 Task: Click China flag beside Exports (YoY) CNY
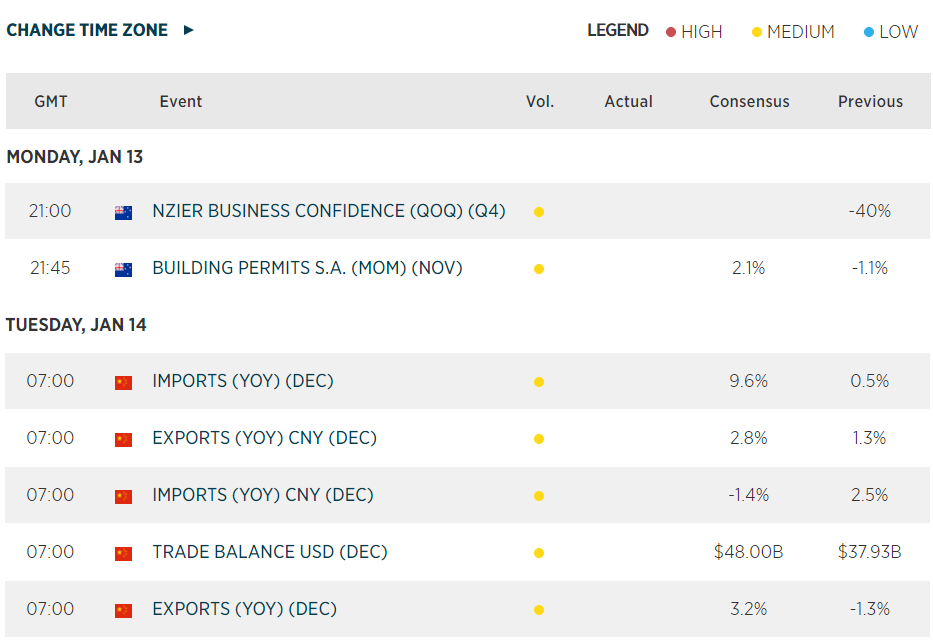(123, 439)
